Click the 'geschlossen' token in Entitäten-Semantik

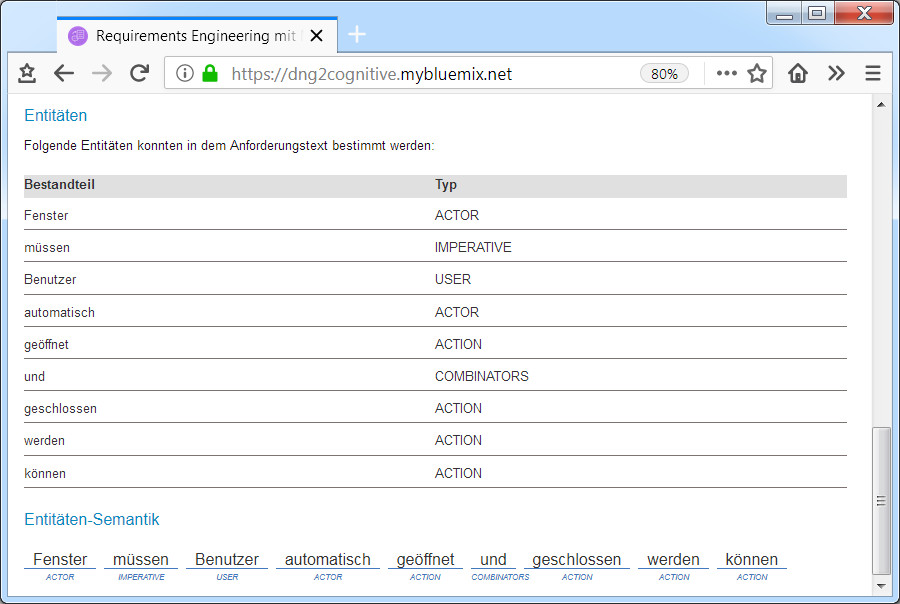point(577,559)
